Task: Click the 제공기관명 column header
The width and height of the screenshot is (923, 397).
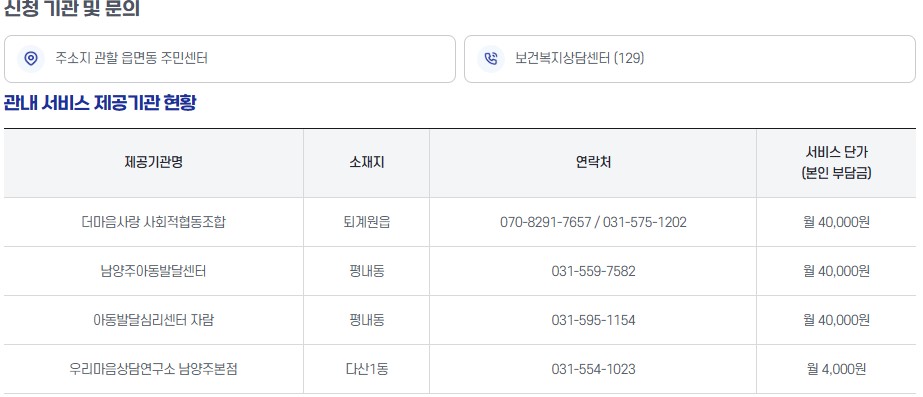Action: pyautogui.click(x=154, y=163)
